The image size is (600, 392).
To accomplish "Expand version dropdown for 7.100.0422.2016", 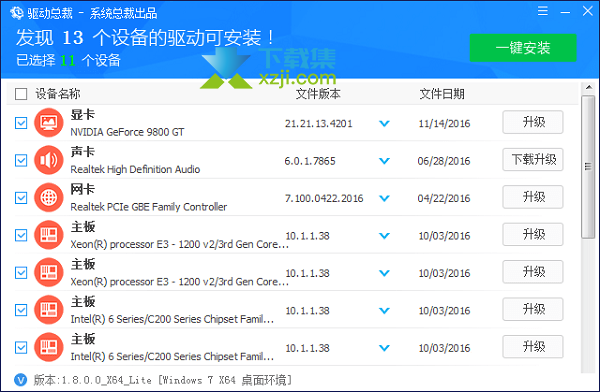I will point(384,198).
